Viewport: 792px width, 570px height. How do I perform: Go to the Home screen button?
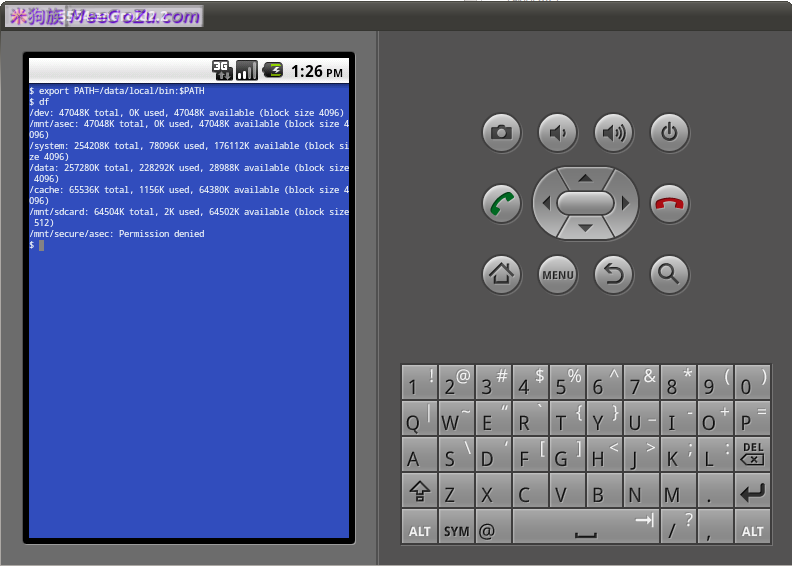(501, 274)
